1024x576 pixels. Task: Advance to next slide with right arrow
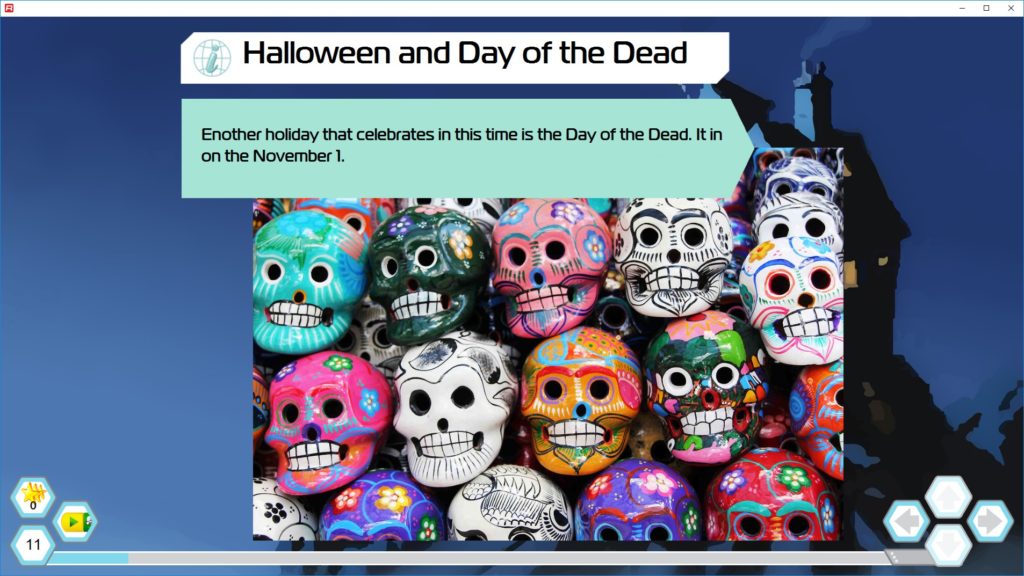tap(990, 521)
